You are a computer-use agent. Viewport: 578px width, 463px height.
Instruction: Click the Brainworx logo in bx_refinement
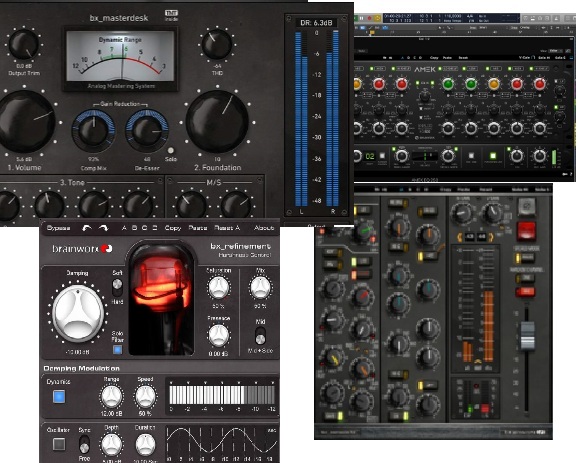coord(82,249)
